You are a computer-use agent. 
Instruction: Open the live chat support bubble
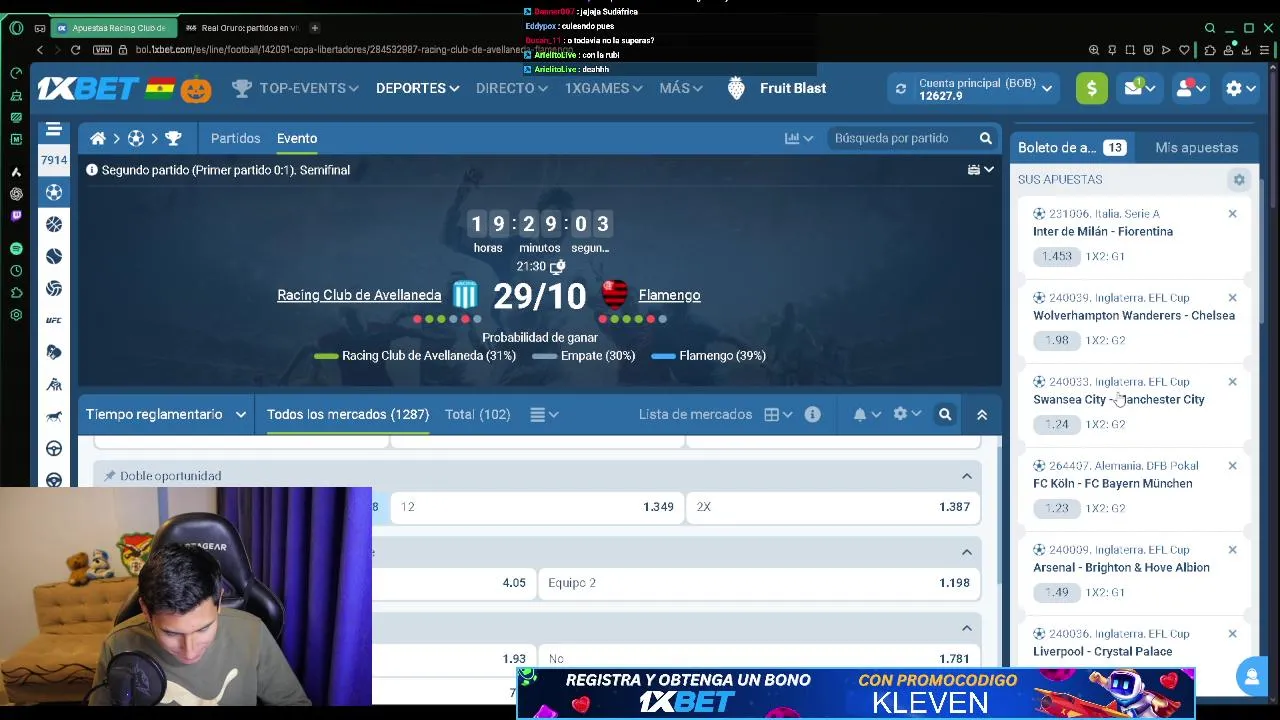click(x=1251, y=677)
